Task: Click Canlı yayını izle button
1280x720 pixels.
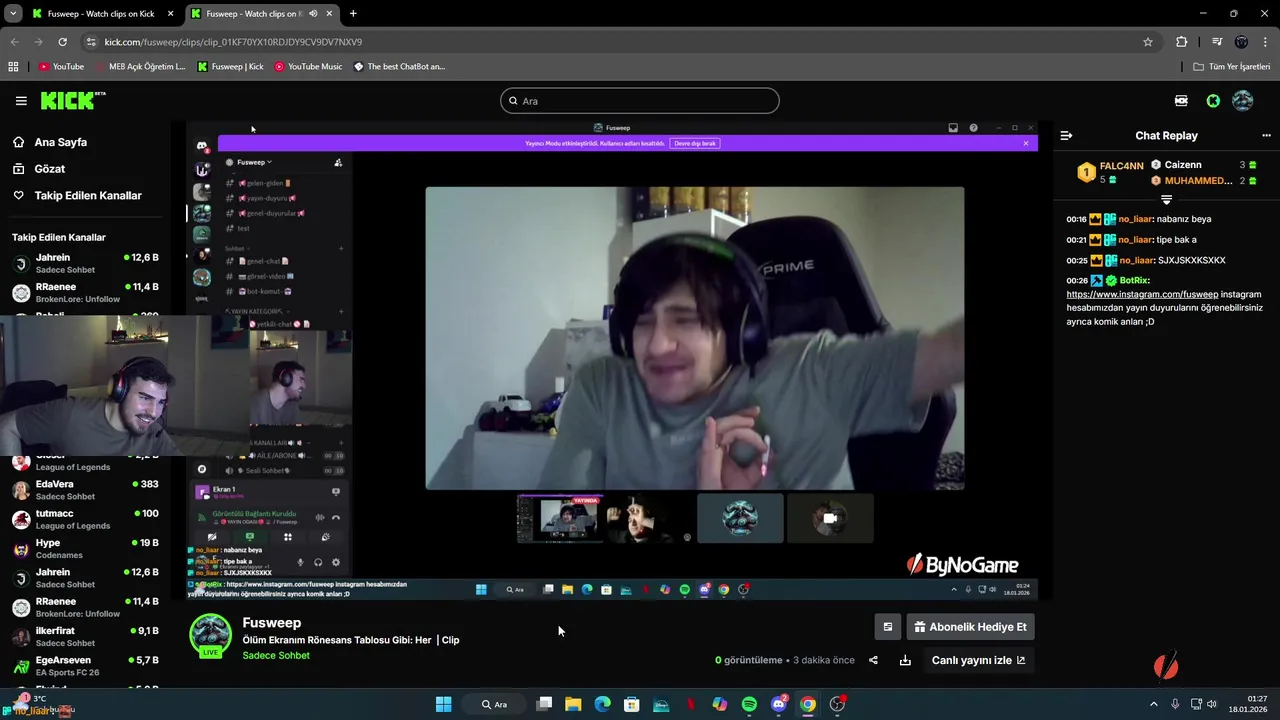Action: coord(979,660)
